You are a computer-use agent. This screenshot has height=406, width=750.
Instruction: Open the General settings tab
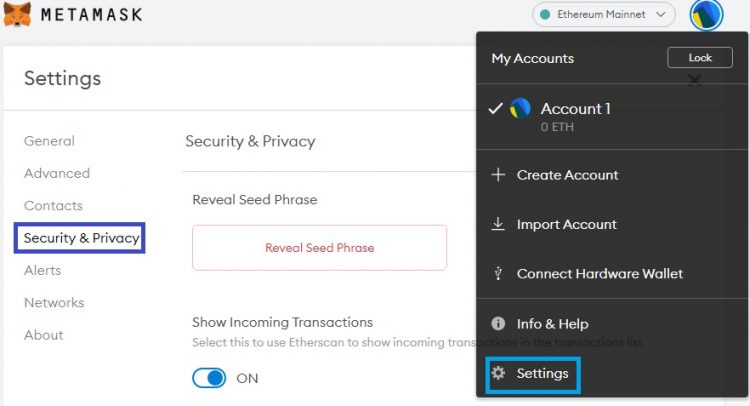(49, 141)
